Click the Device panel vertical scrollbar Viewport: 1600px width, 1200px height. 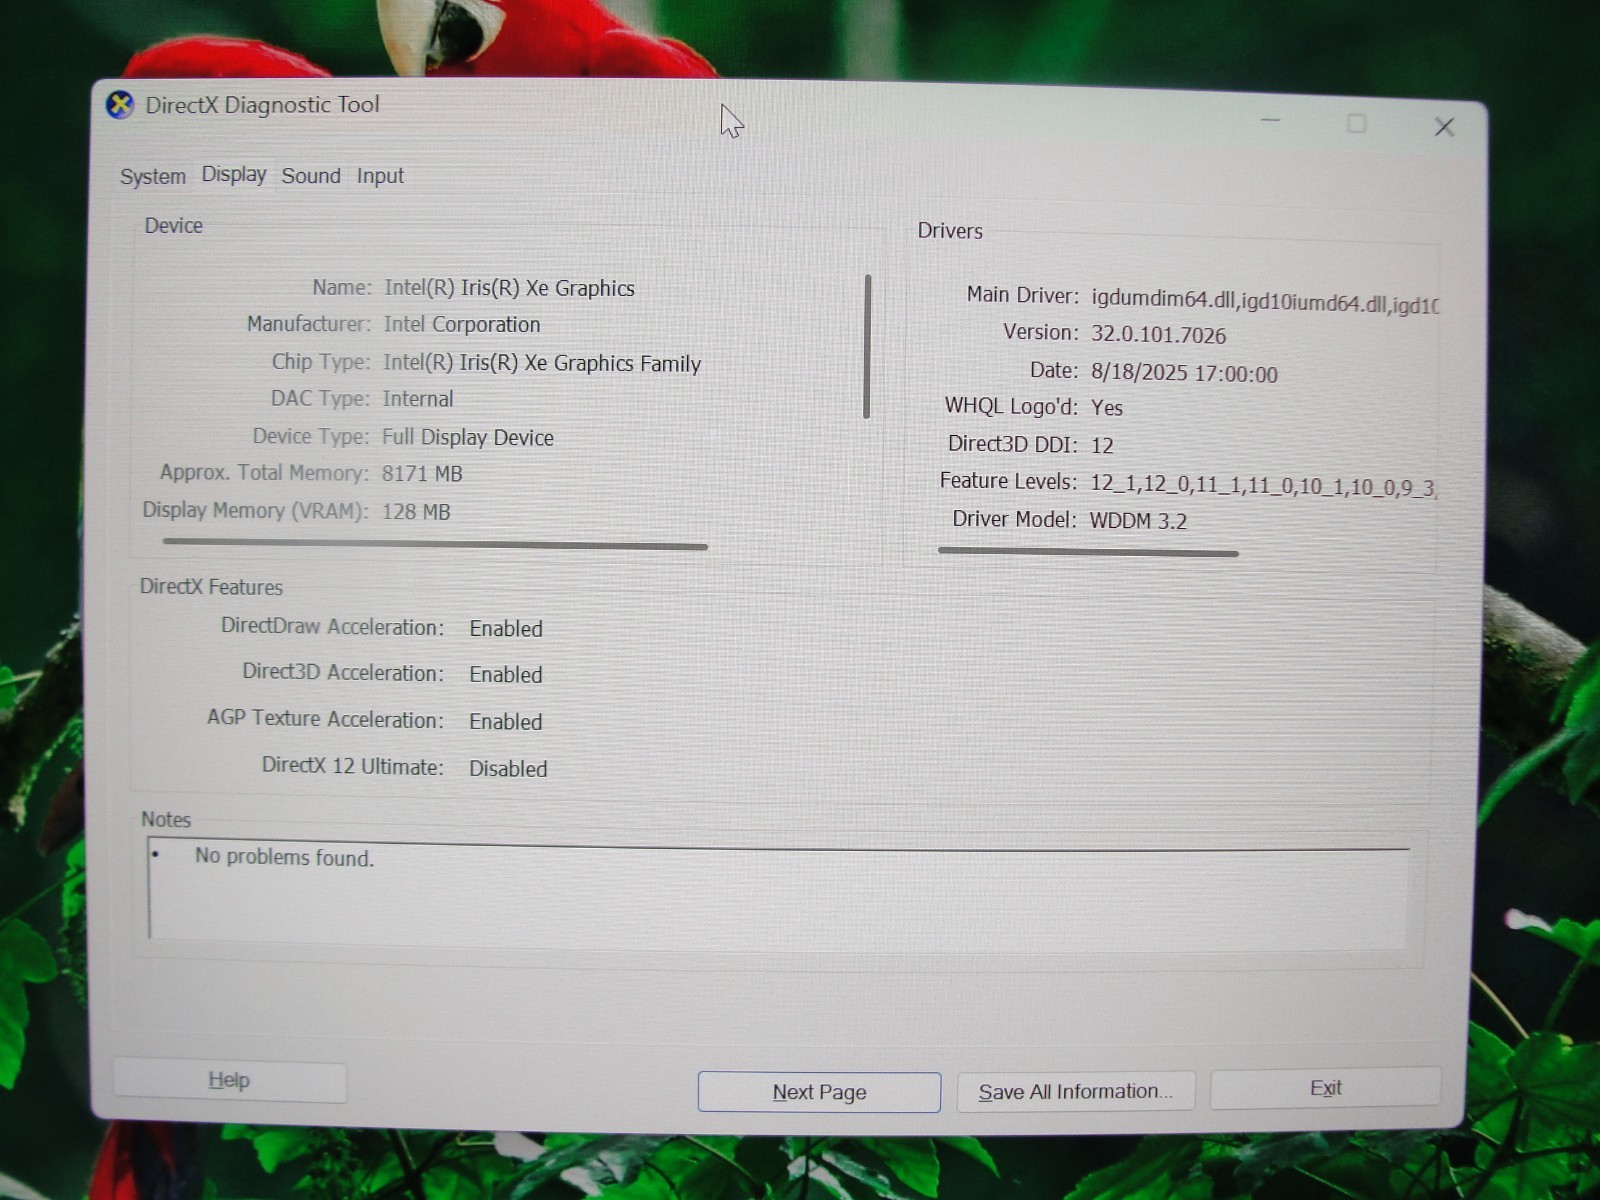tap(867, 346)
